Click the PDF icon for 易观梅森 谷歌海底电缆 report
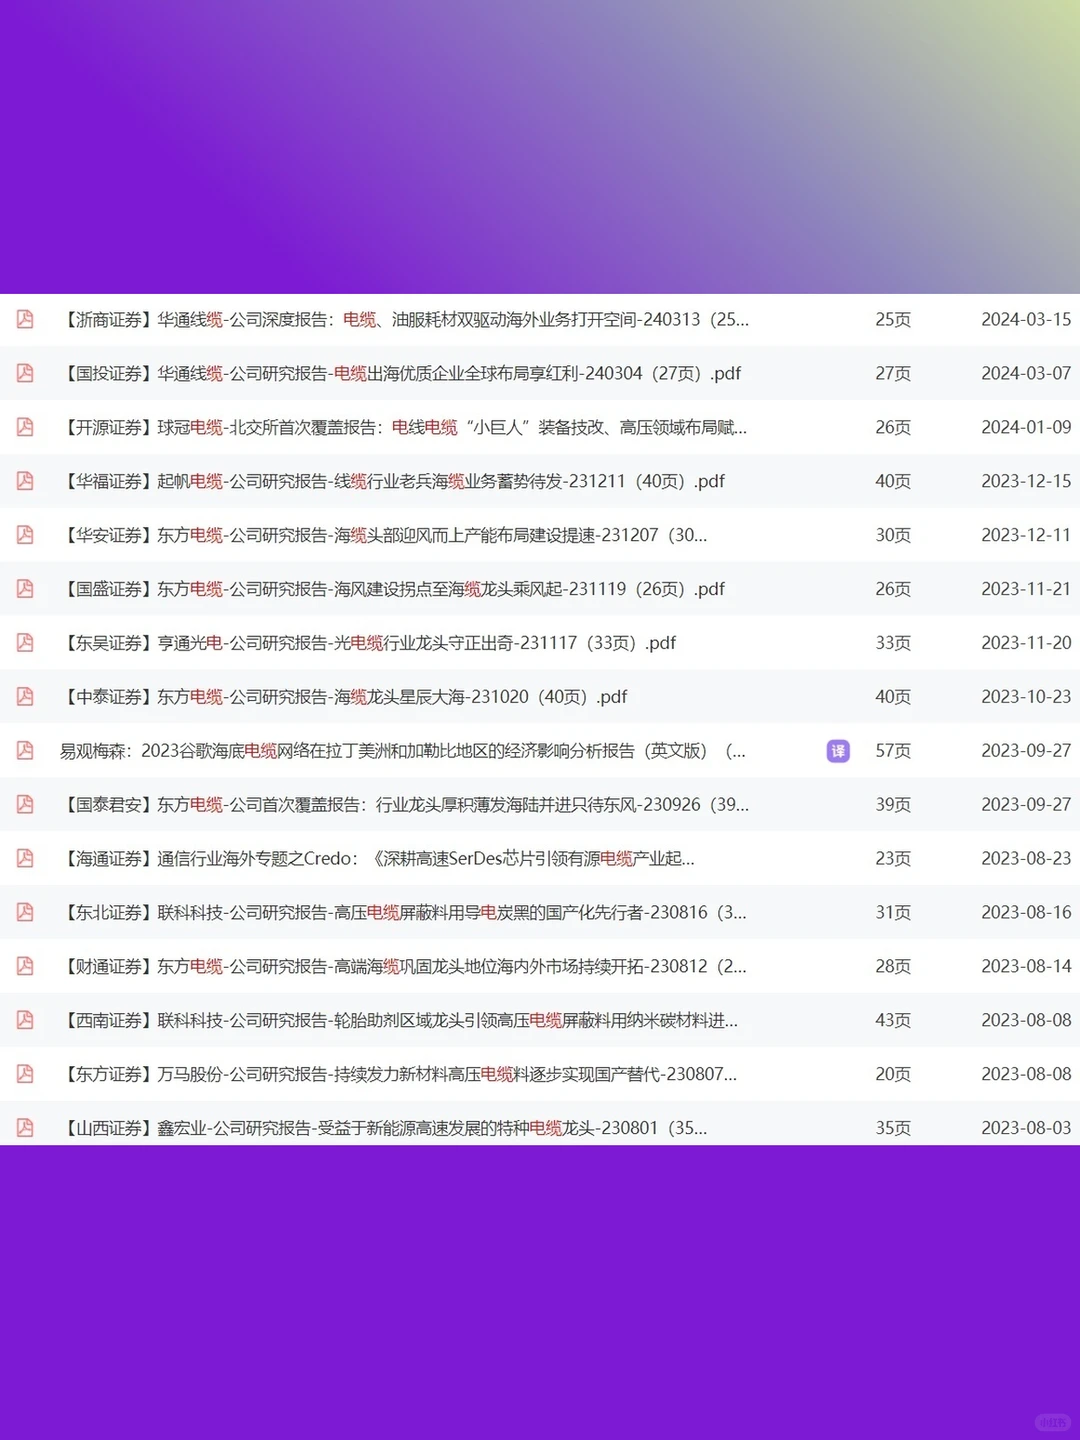 click(25, 751)
